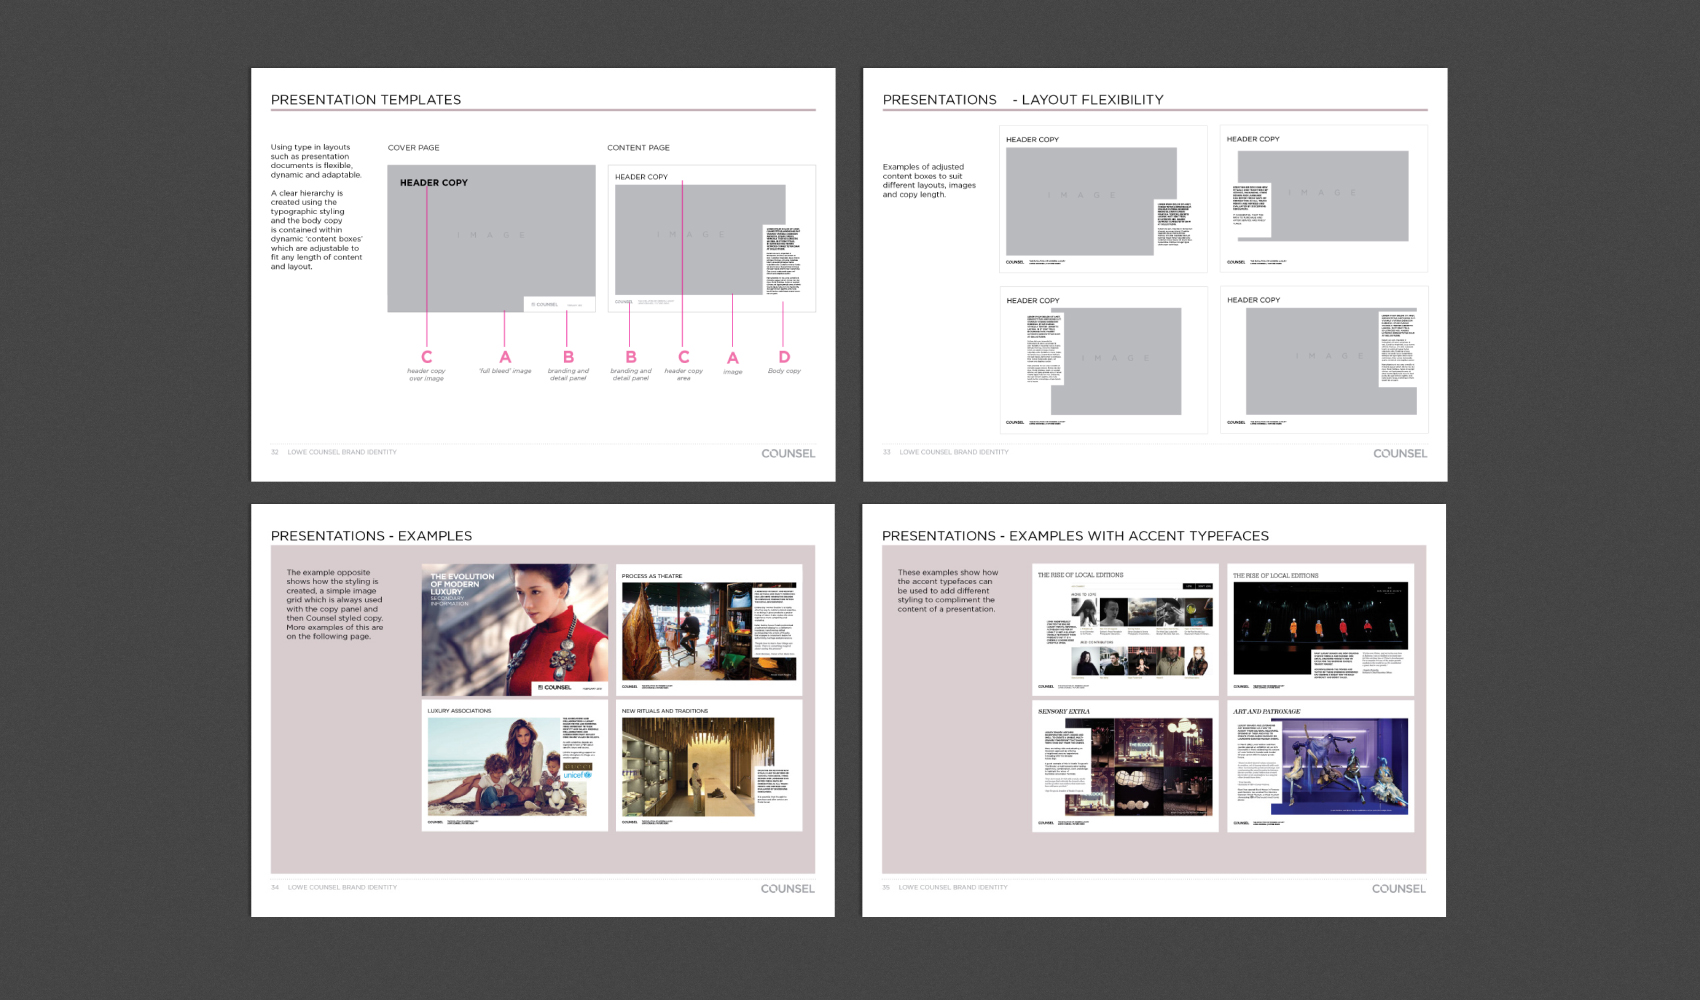
Task: Click the Examples With Accent Typefaces page heading
Action: (1075, 536)
